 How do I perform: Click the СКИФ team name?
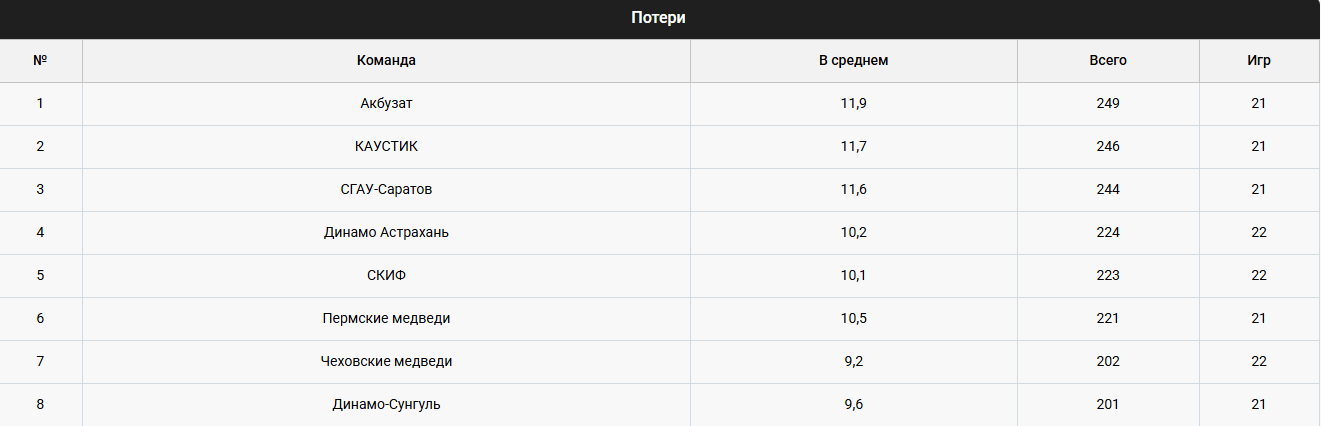click(386, 275)
